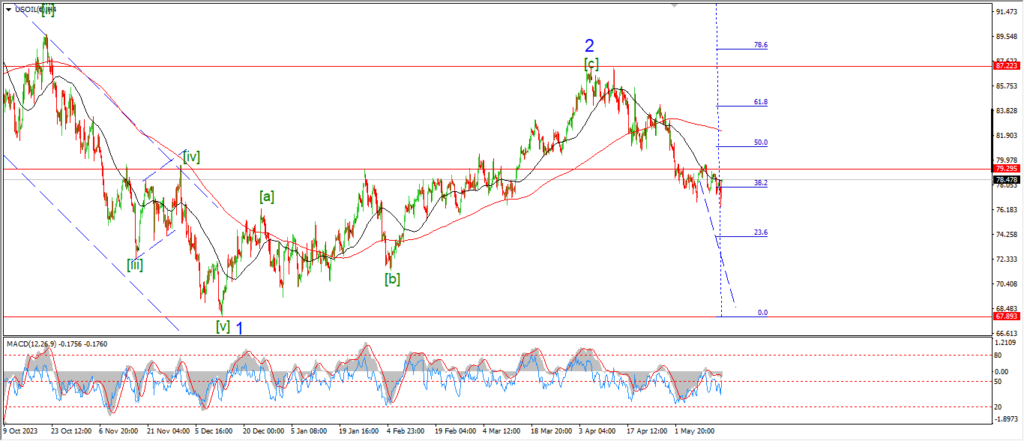1024x441 pixels.
Task: Click the chart shift triangle marker at top
Action: pos(675,5)
